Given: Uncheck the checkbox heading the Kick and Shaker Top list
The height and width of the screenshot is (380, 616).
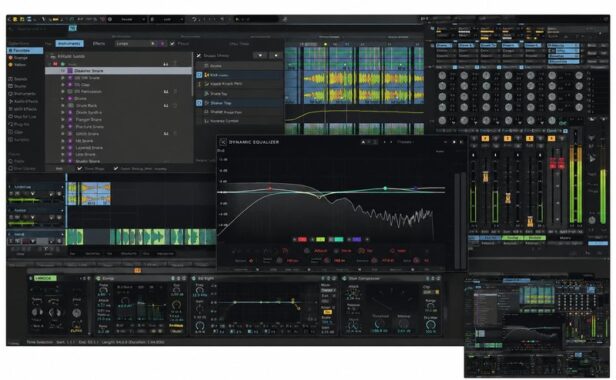Looking at the screenshot, I should tap(199, 56).
